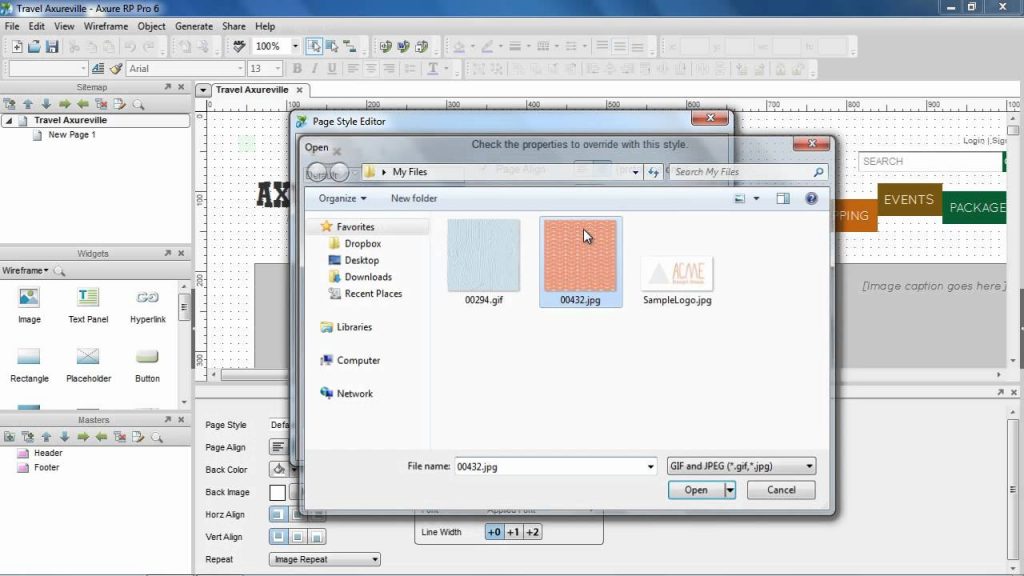Collapse the Travel Axureville sitemap node
Screen dimensions: 1024x576
[x=8, y=121]
